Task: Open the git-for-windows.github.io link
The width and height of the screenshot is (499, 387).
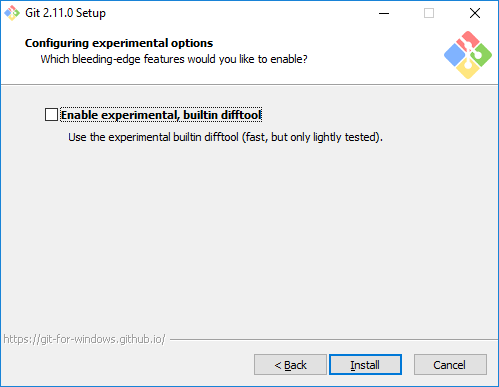Action: [x=84, y=339]
